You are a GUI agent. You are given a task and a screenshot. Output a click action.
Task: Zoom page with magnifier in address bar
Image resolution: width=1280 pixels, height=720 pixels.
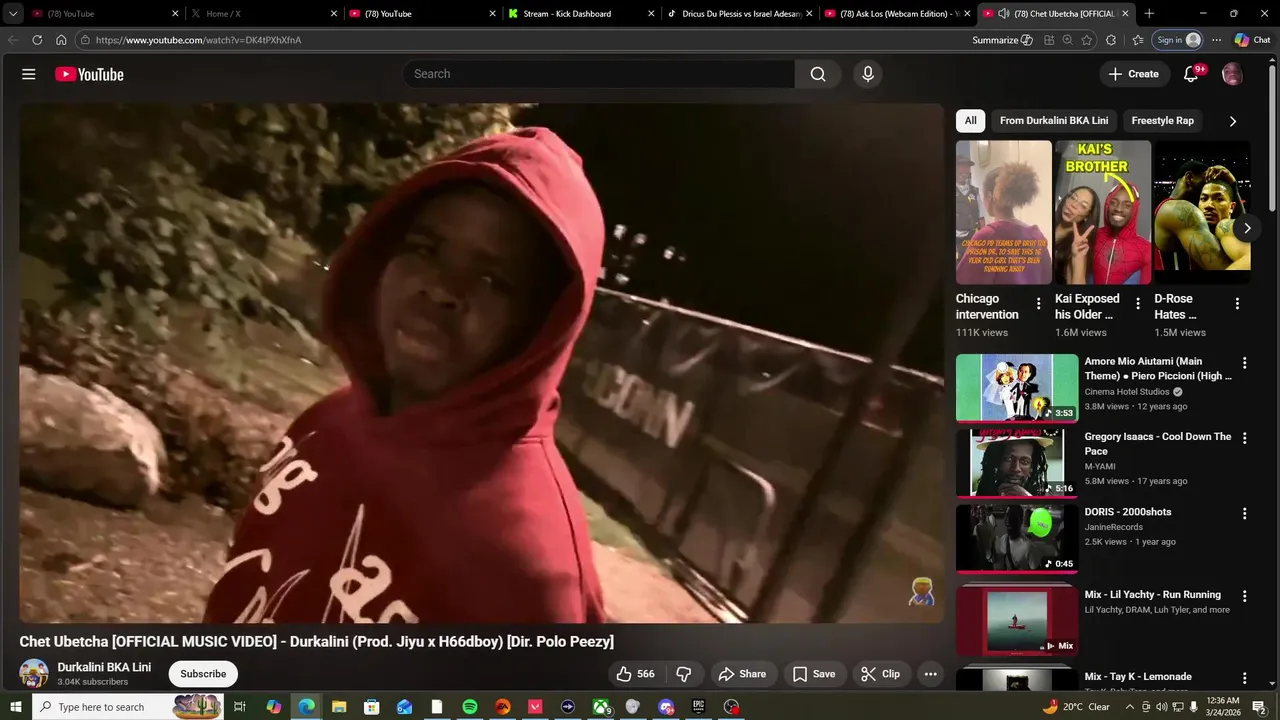tap(1067, 40)
